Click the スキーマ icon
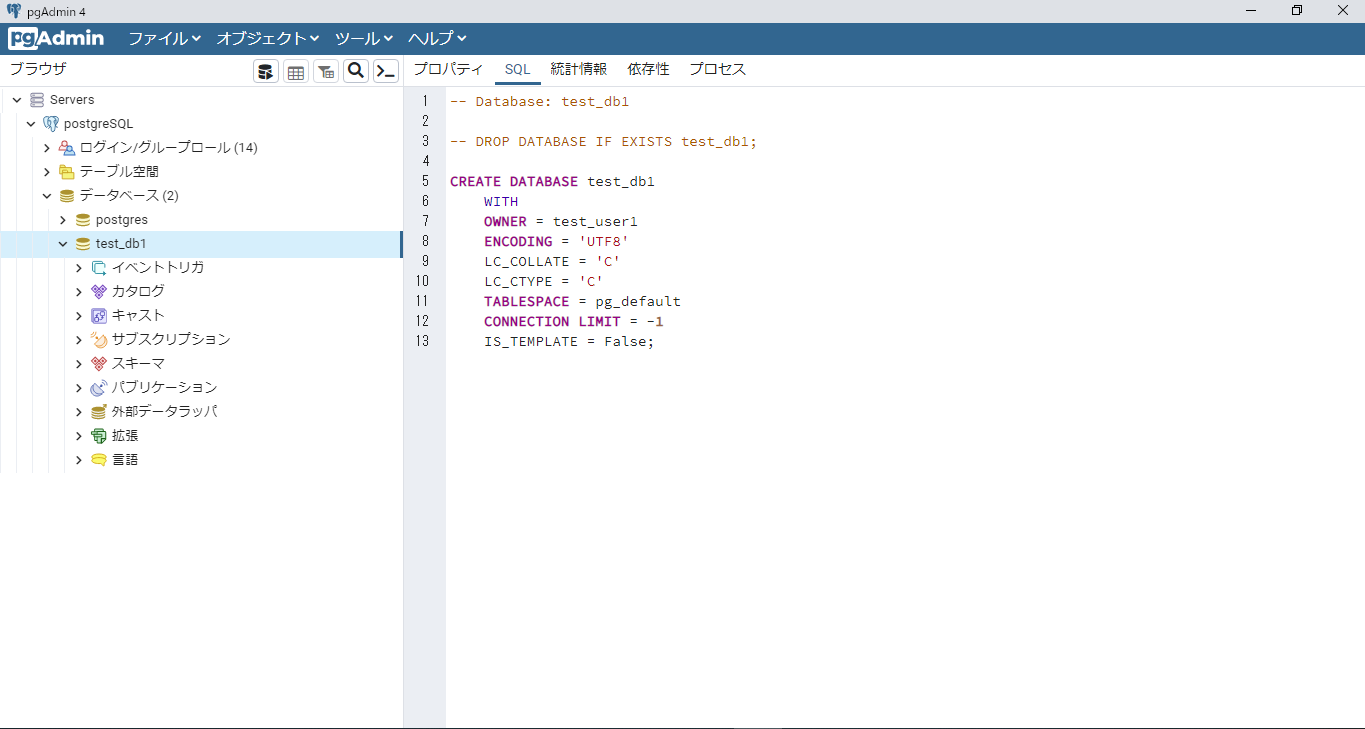The height and width of the screenshot is (729, 1365). click(x=99, y=364)
